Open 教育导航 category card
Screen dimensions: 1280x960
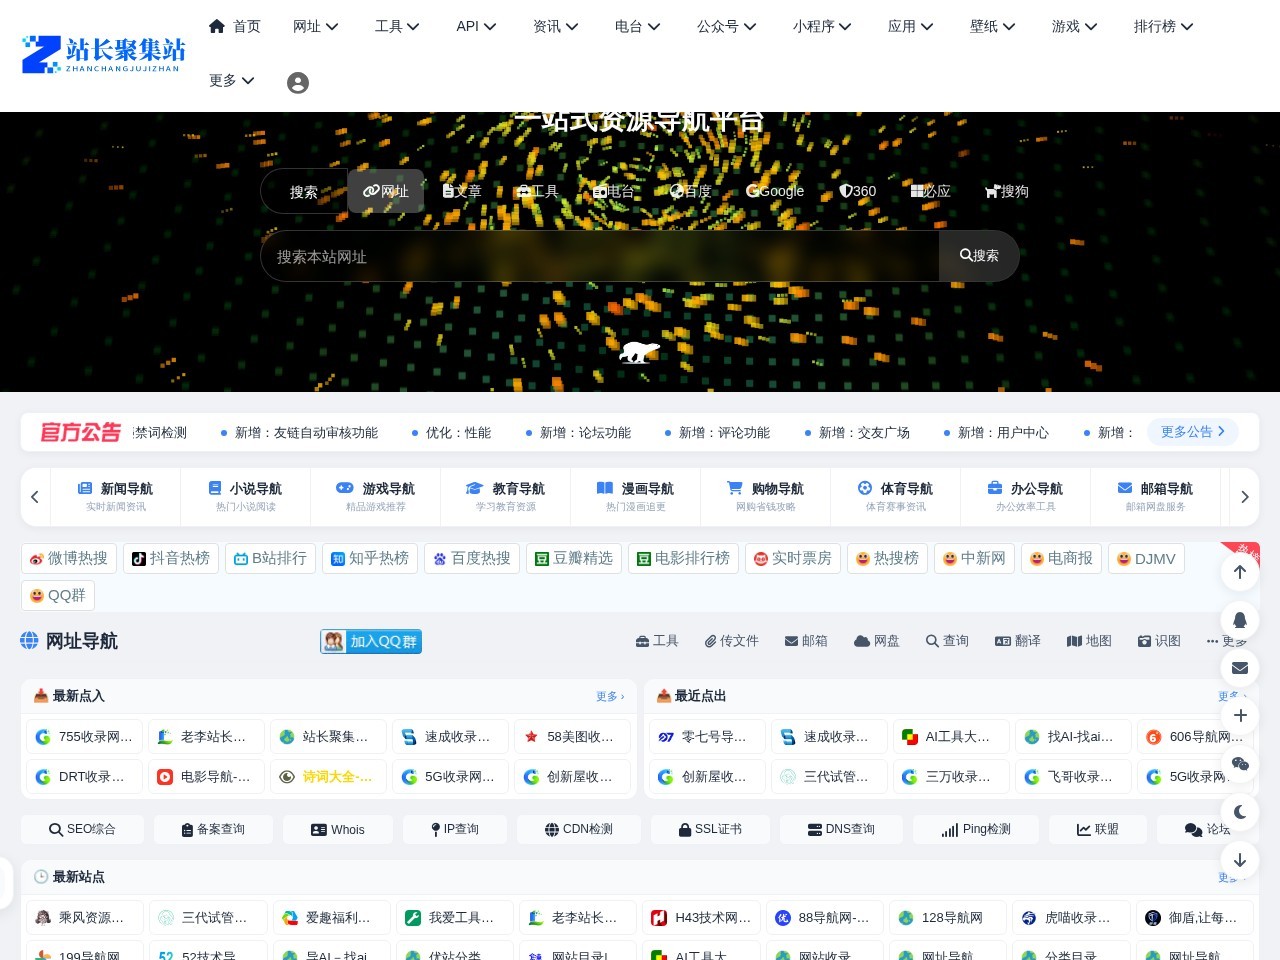click(506, 496)
